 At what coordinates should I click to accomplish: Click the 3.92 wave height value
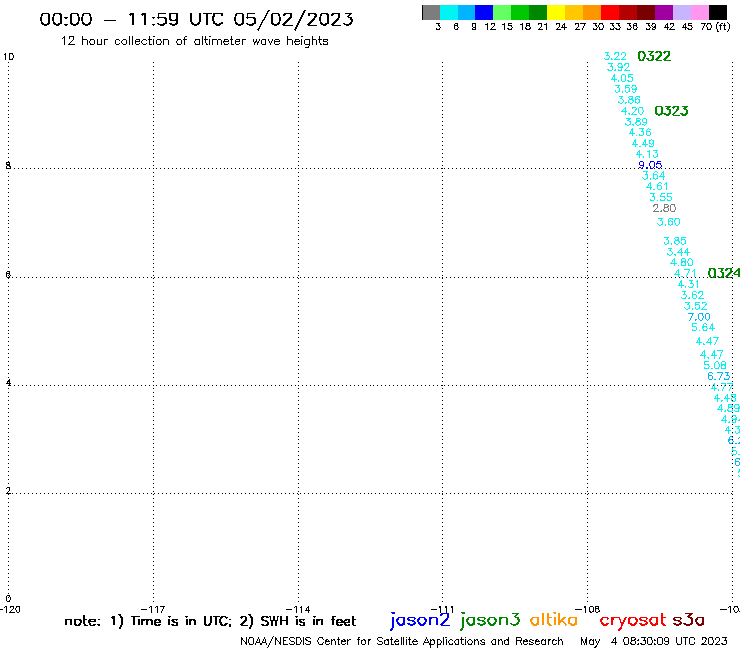tap(618, 67)
